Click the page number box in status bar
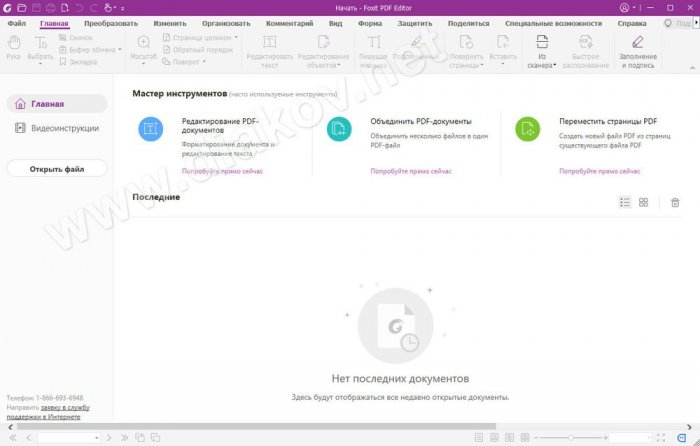Image resolution: width=700 pixels, height=446 pixels. 69,438
